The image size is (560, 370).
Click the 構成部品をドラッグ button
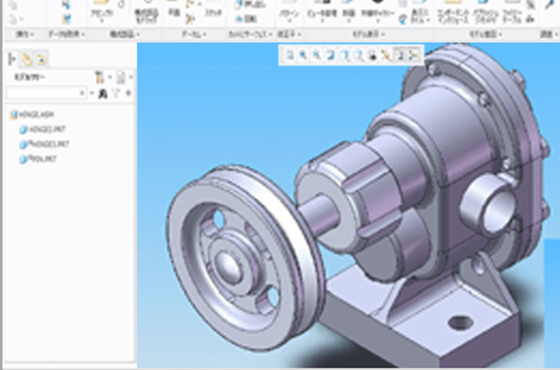(x=146, y=12)
